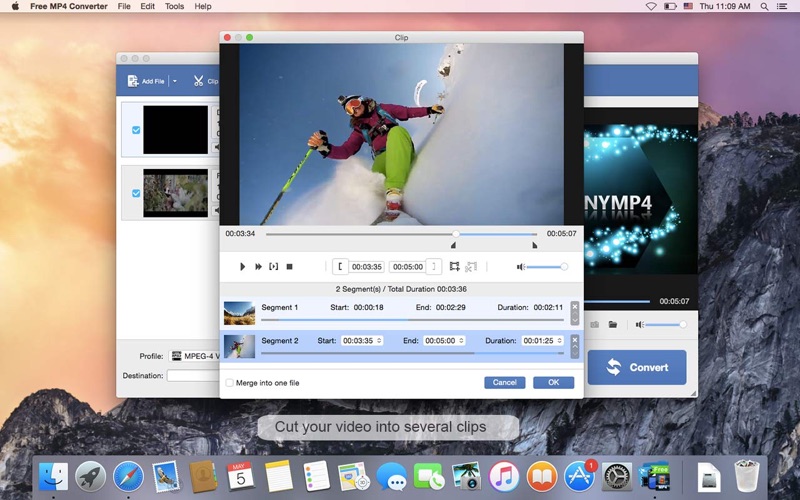The height and width of the screenshot is (500, 800).
Task: Select the Segment 2 skier thumbnail
Action: [239, 346]
